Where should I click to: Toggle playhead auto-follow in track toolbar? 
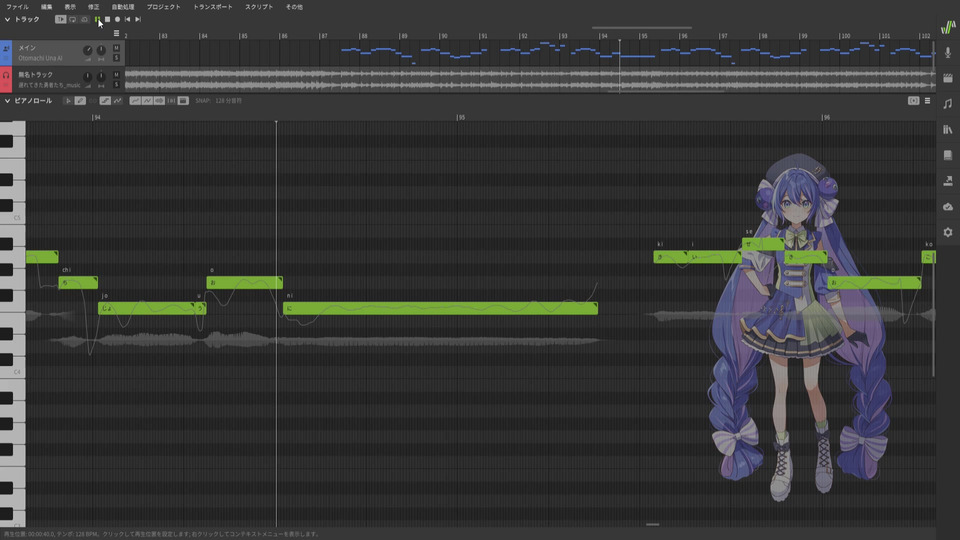60,20
